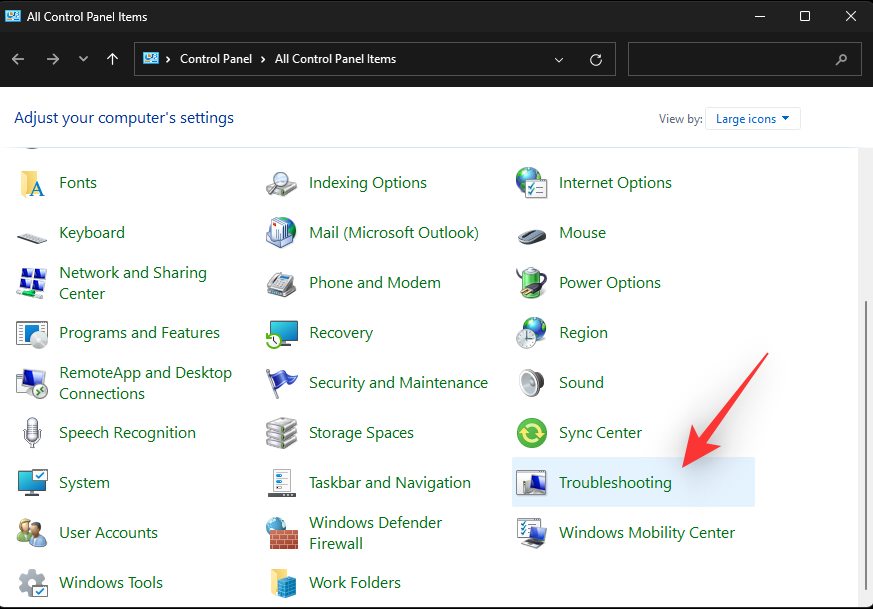Open Troubleshooting settings
This screenshot has width=873, height=609.
616,482
